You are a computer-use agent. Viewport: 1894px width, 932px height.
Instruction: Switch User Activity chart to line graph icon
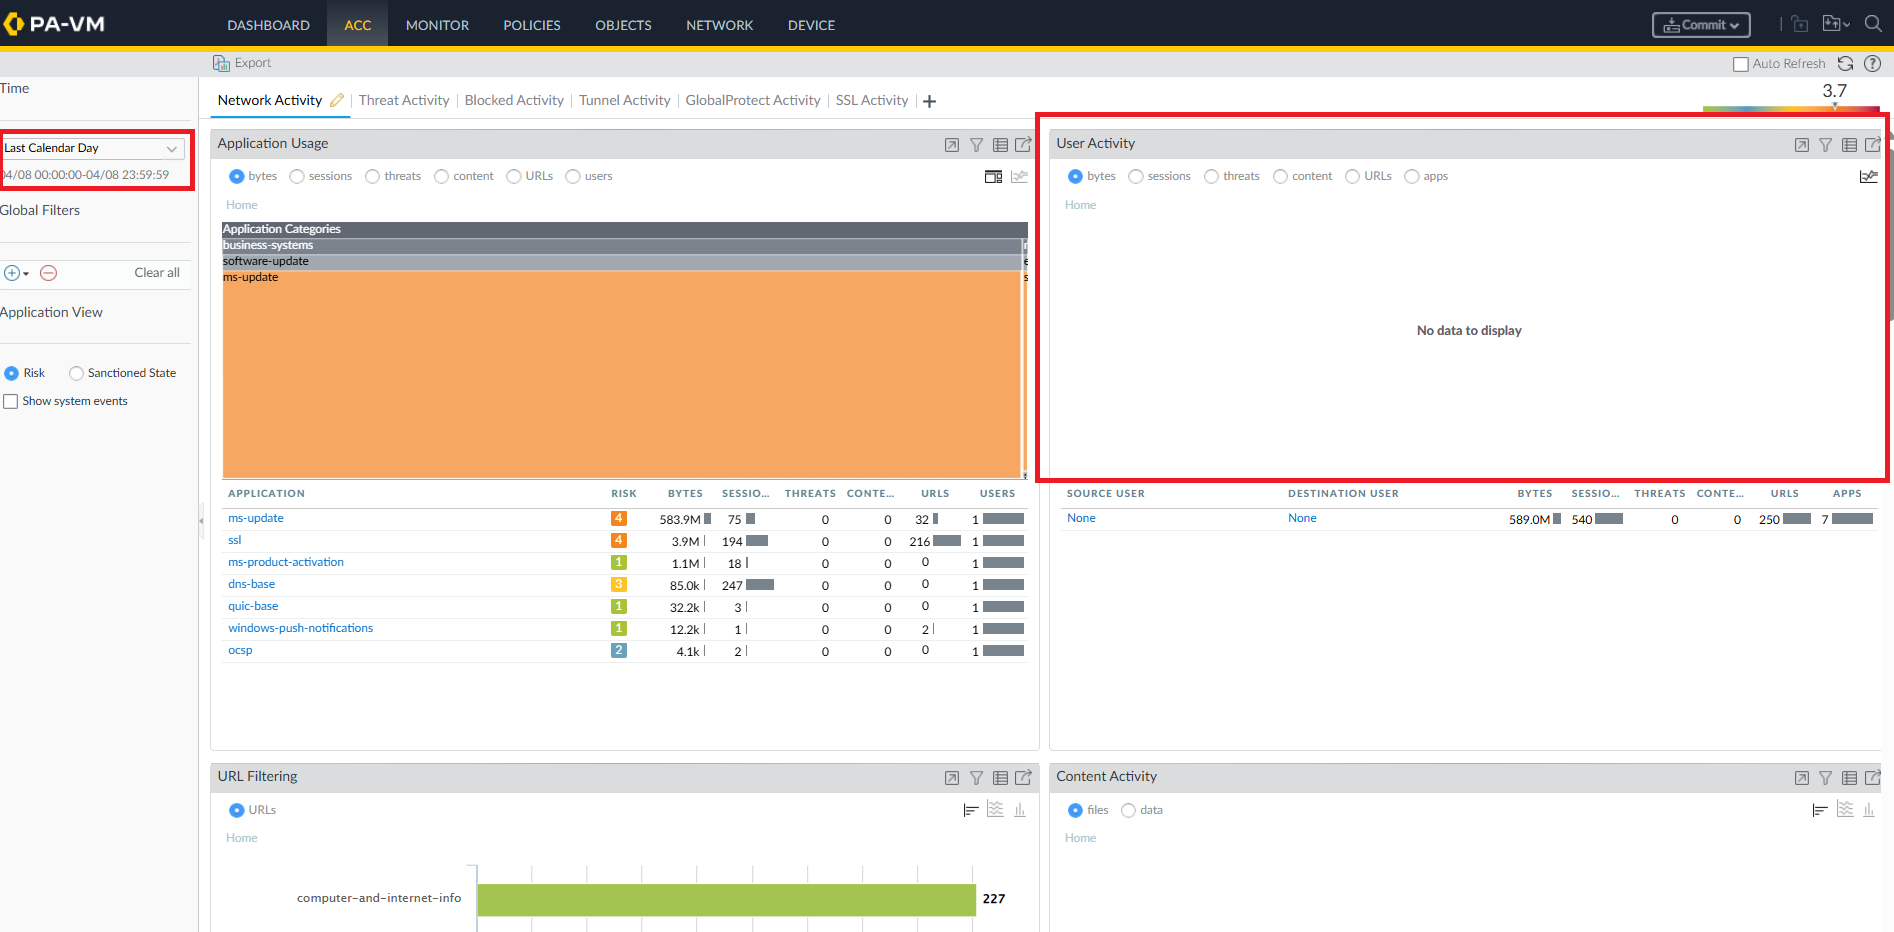pyautogui.click(x=1867, y=177)
